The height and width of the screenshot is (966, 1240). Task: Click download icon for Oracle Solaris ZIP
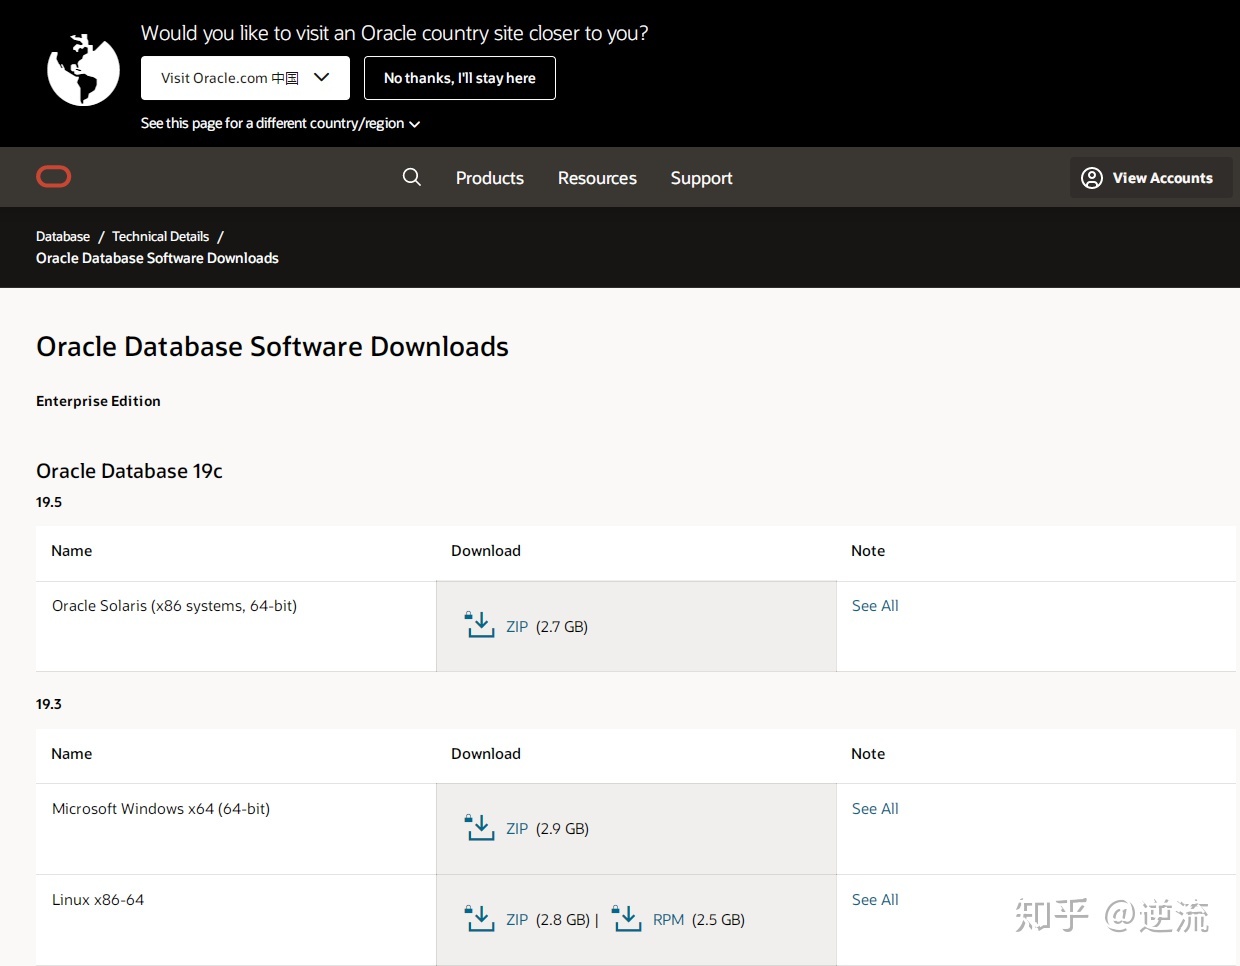click(480, 625)
